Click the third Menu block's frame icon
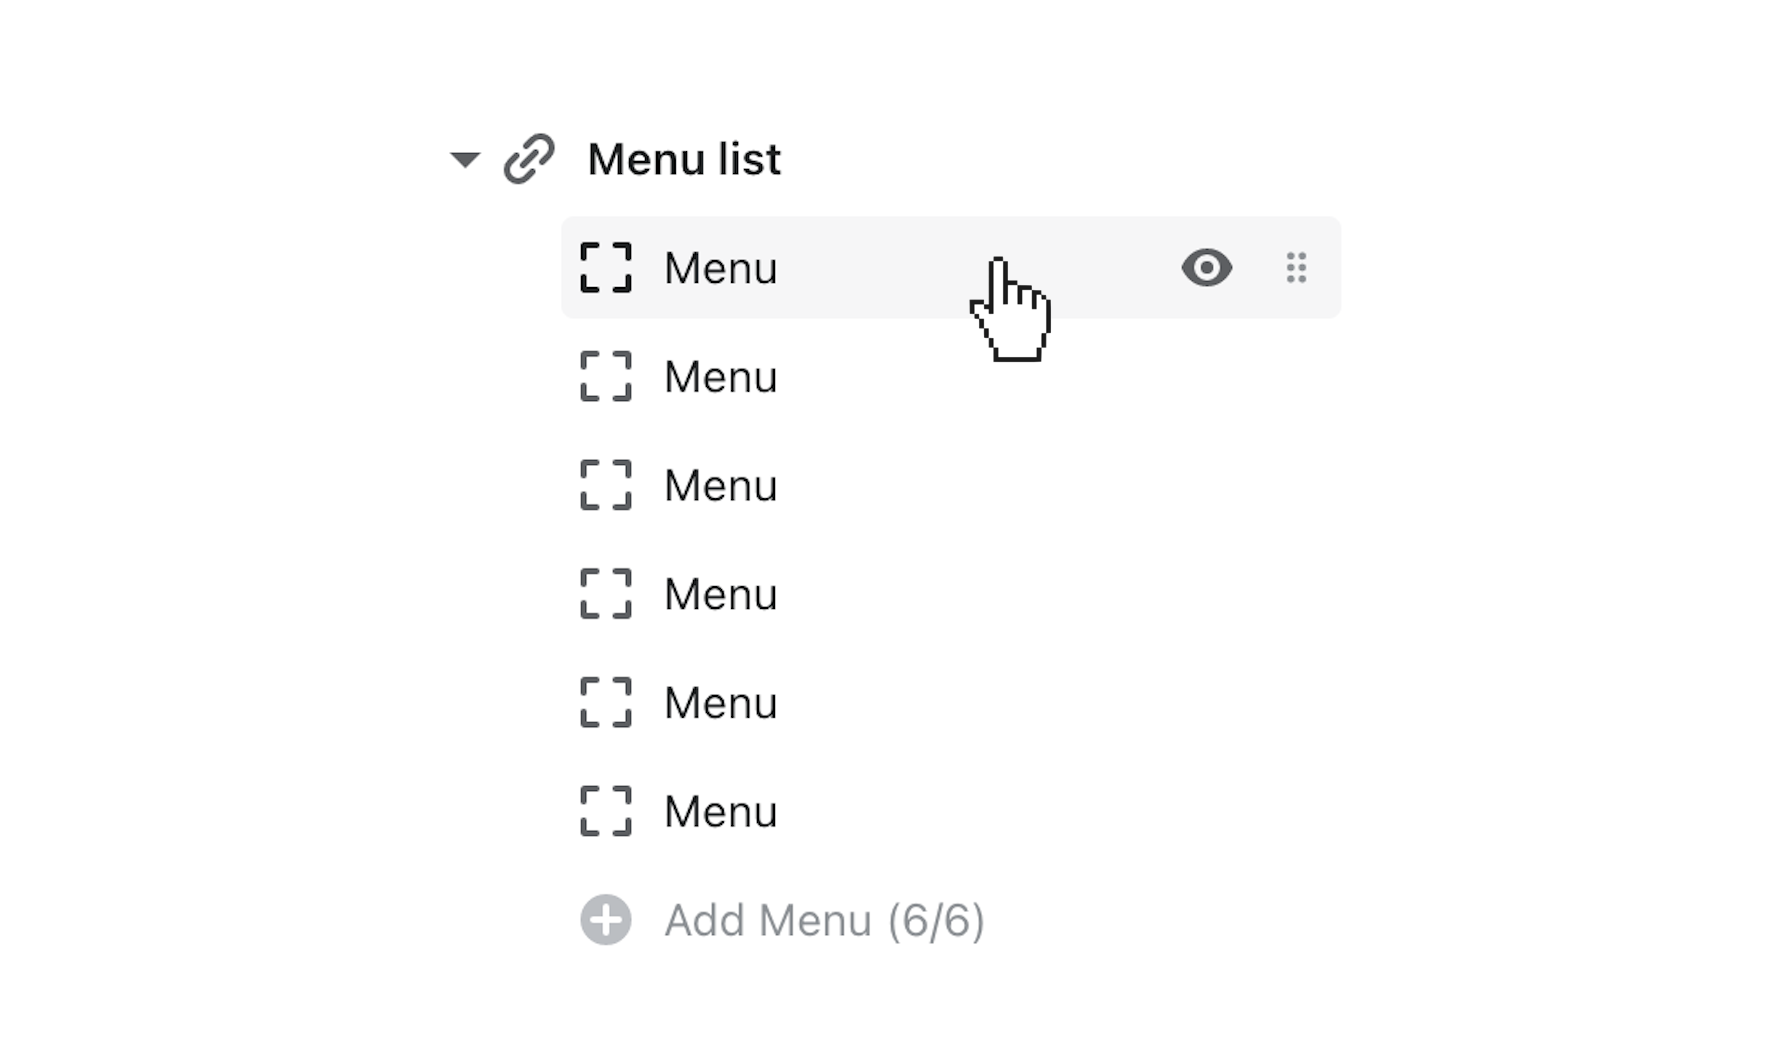This screenshot has width=1770, height=1052. [606, 486]
